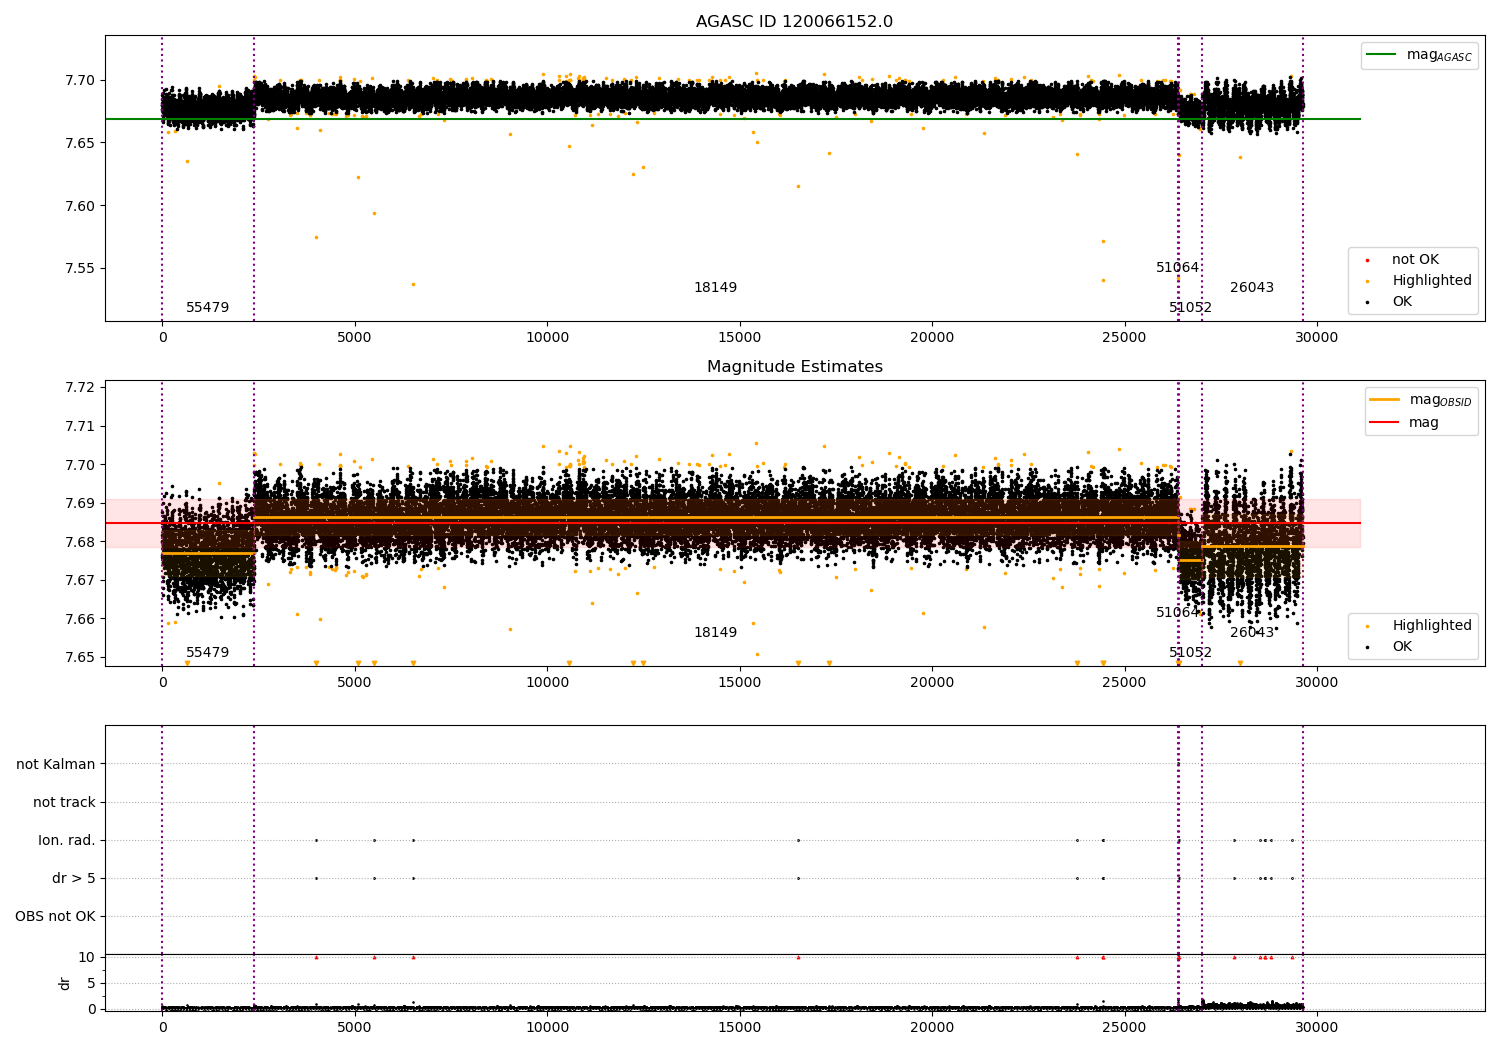Click the 'AGASC ID 120066152.0' plot title
Image resolution: width=1500 pixels, height=1050 pixels.
click(x=794, y=22)
